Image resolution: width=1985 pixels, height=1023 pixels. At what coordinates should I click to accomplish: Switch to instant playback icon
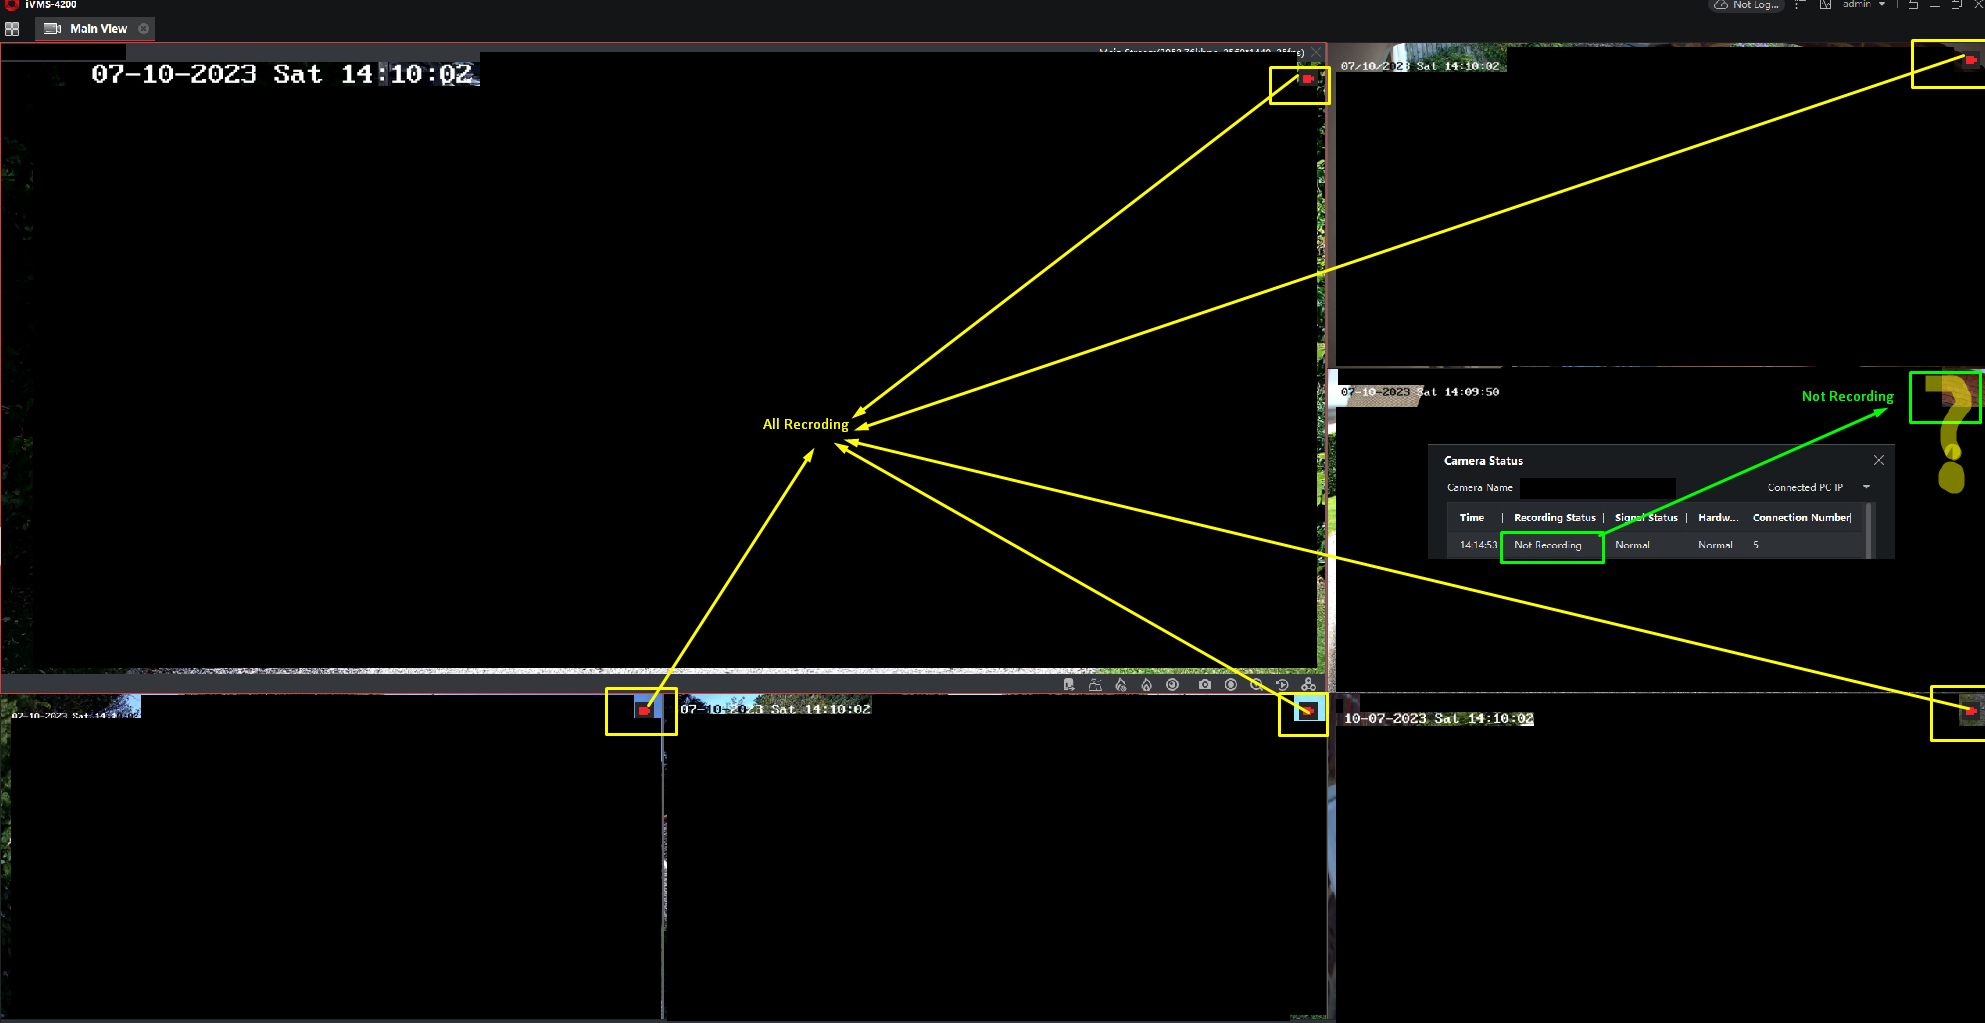coord(1283,685)
